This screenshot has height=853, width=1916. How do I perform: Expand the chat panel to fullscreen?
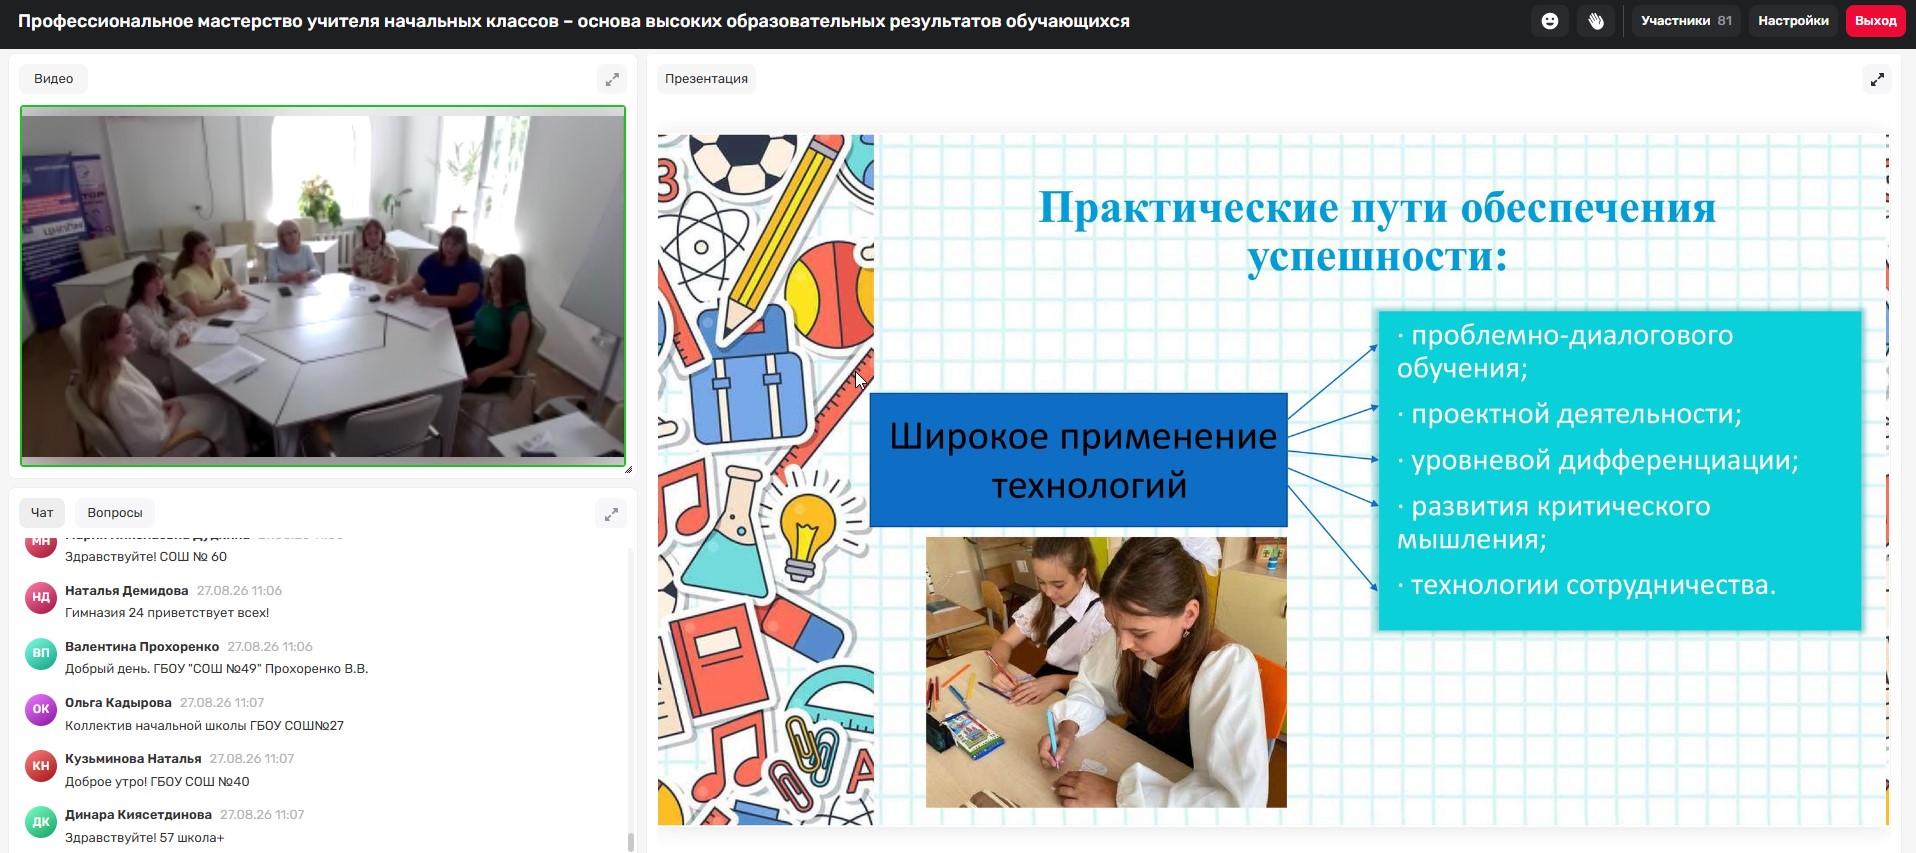click(x=611, y=514)
